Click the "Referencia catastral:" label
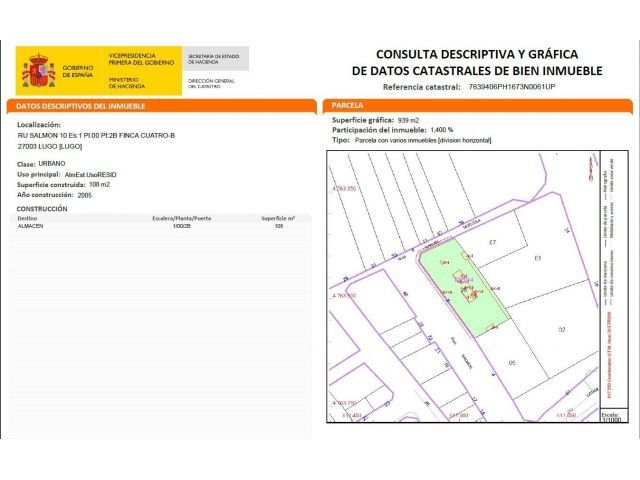The height and width of the screenshot is (480, 640). click(422, 87)
